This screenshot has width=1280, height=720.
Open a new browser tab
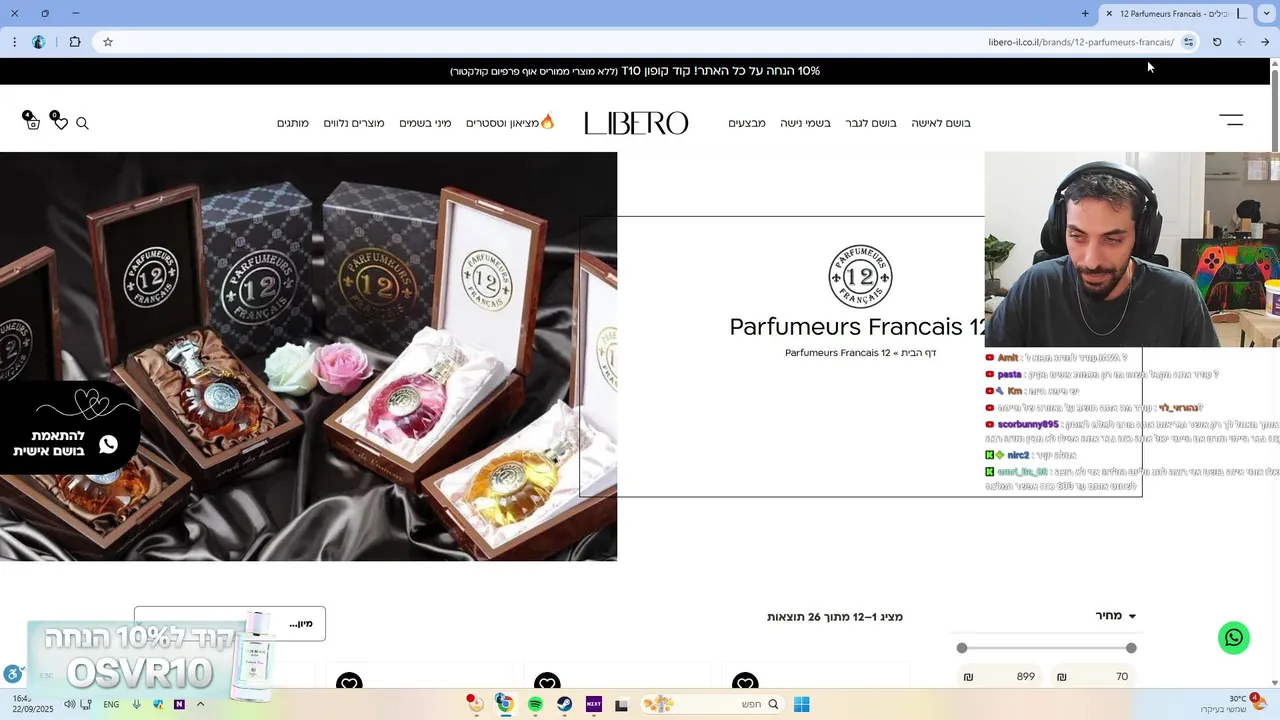[x=1085, y=13]
